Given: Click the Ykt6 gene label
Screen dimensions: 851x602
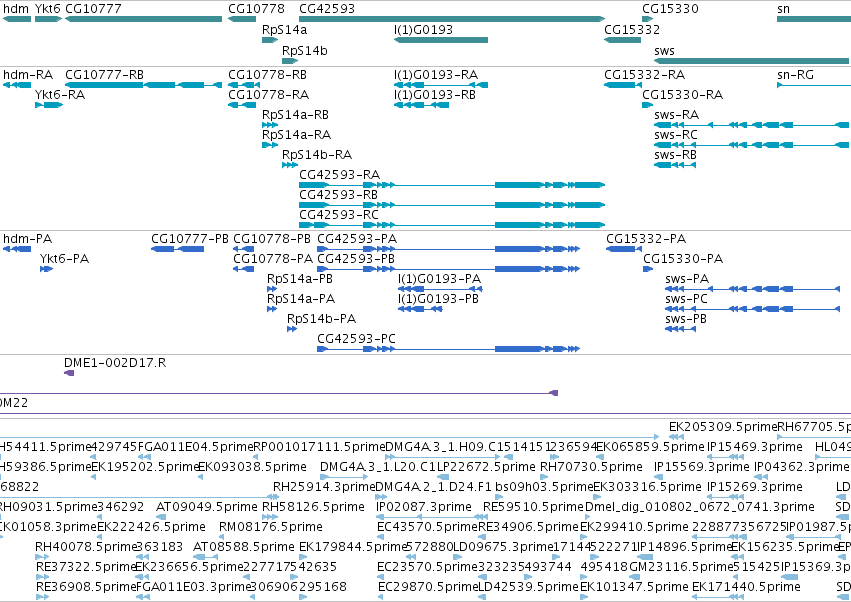Looking at the screenshot, I should coord(48,9).
